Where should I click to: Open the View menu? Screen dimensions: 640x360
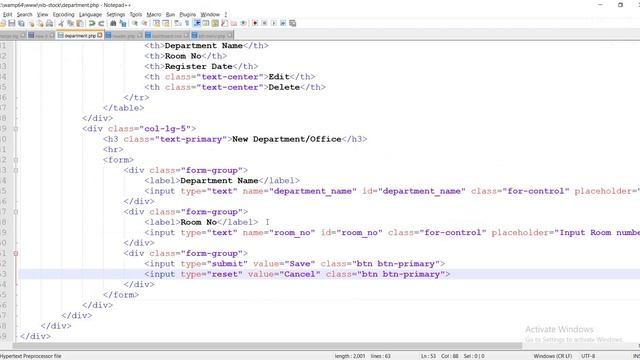coord(42,14)
